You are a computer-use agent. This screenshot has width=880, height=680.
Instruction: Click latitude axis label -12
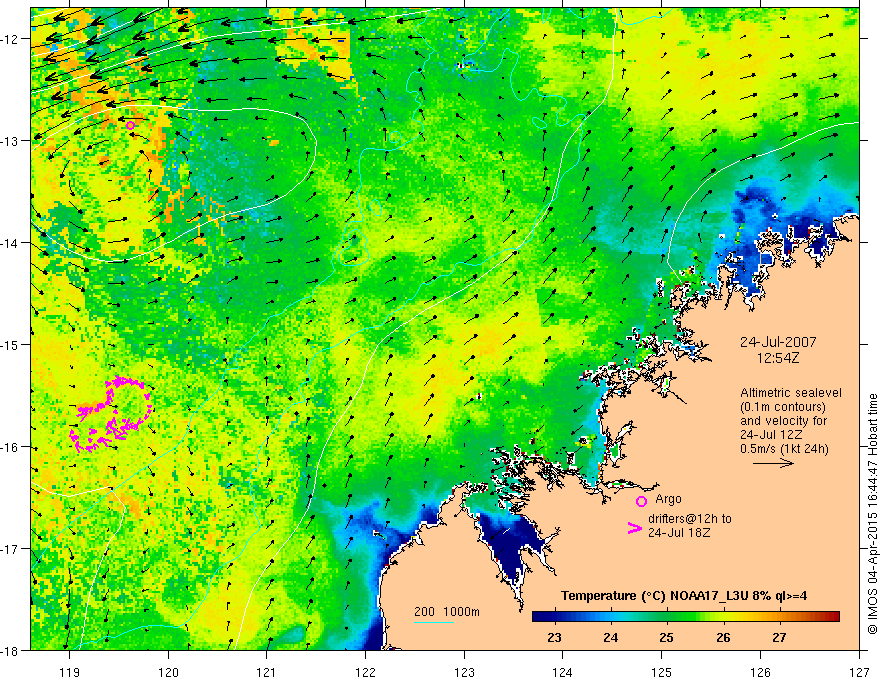[11, 39]
